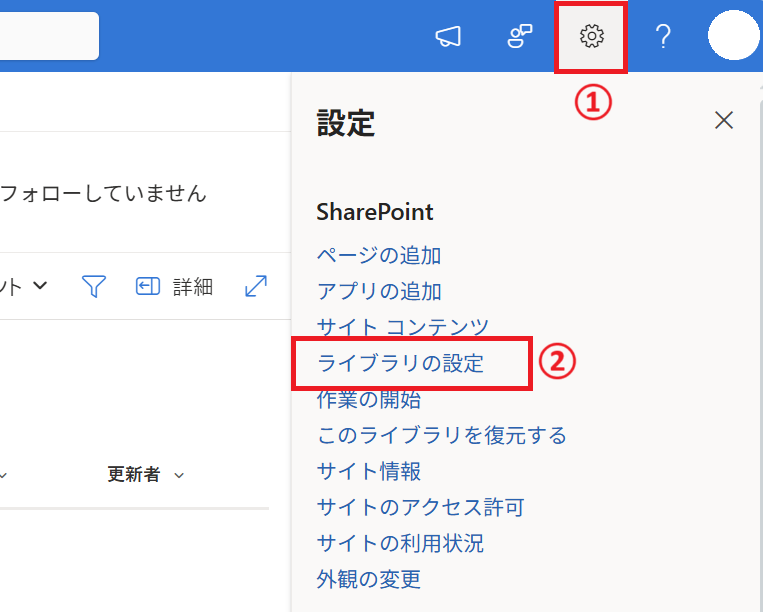Open the settings gear icon
763x612 pixels.
[591, 36]
